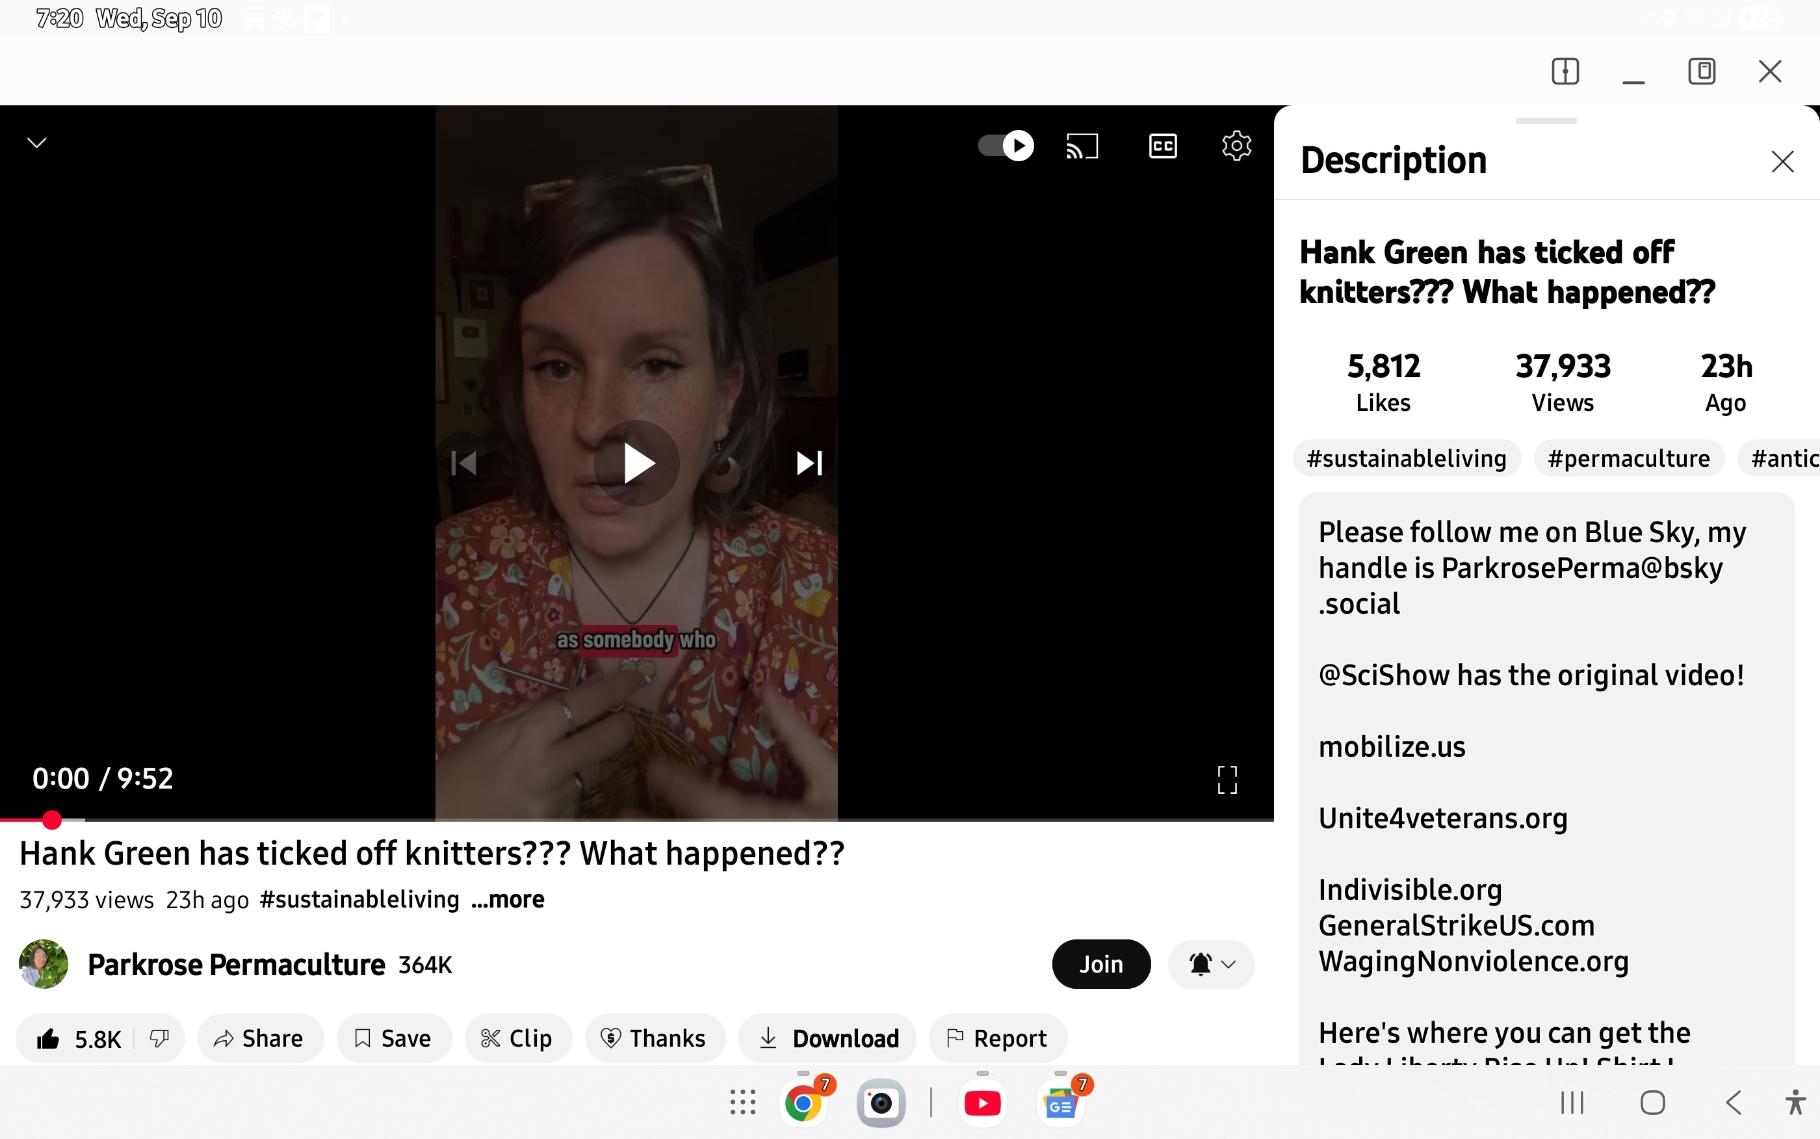Image resolution: width=1820 pixels, height=1139 pixels.
Task: Open YouTube app from taskbar
Action: 983,1103
